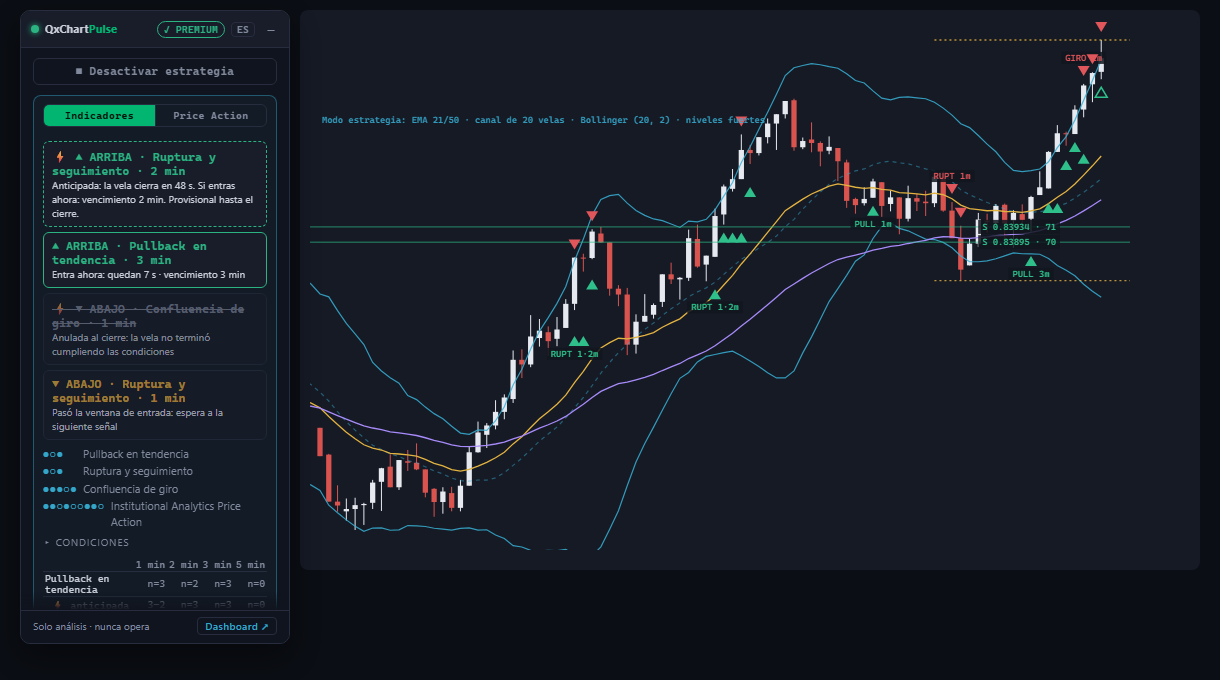Click the 1 min column header
The width and height of the screenshot is (1220, 680).
151,565
